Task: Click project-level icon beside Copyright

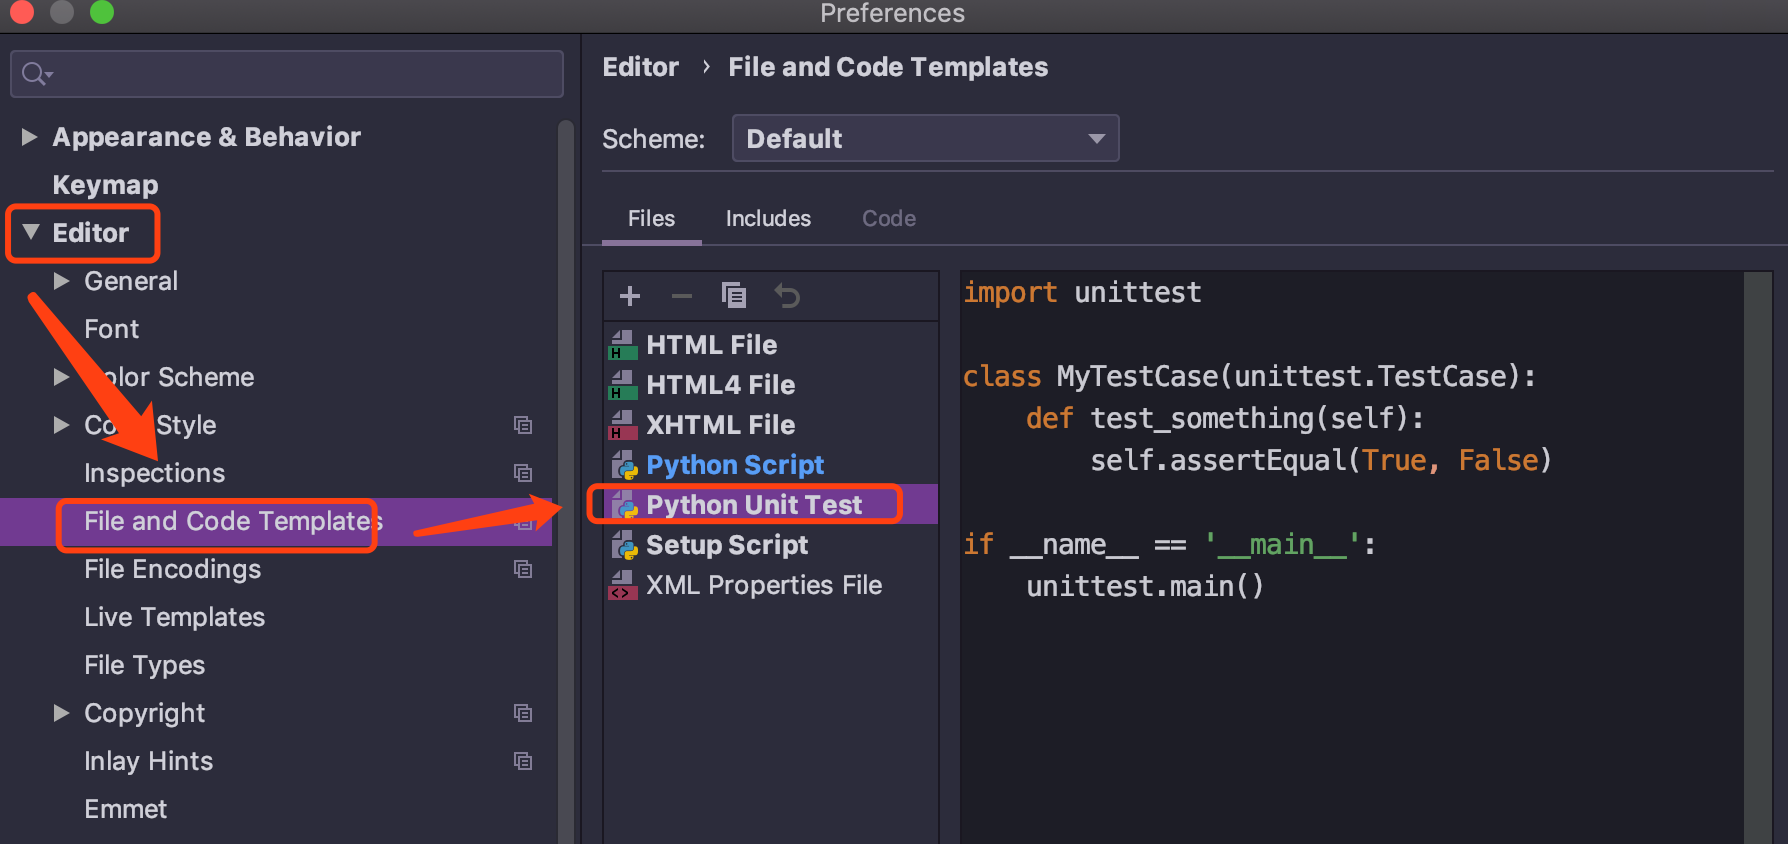Action: click(523, 713)
